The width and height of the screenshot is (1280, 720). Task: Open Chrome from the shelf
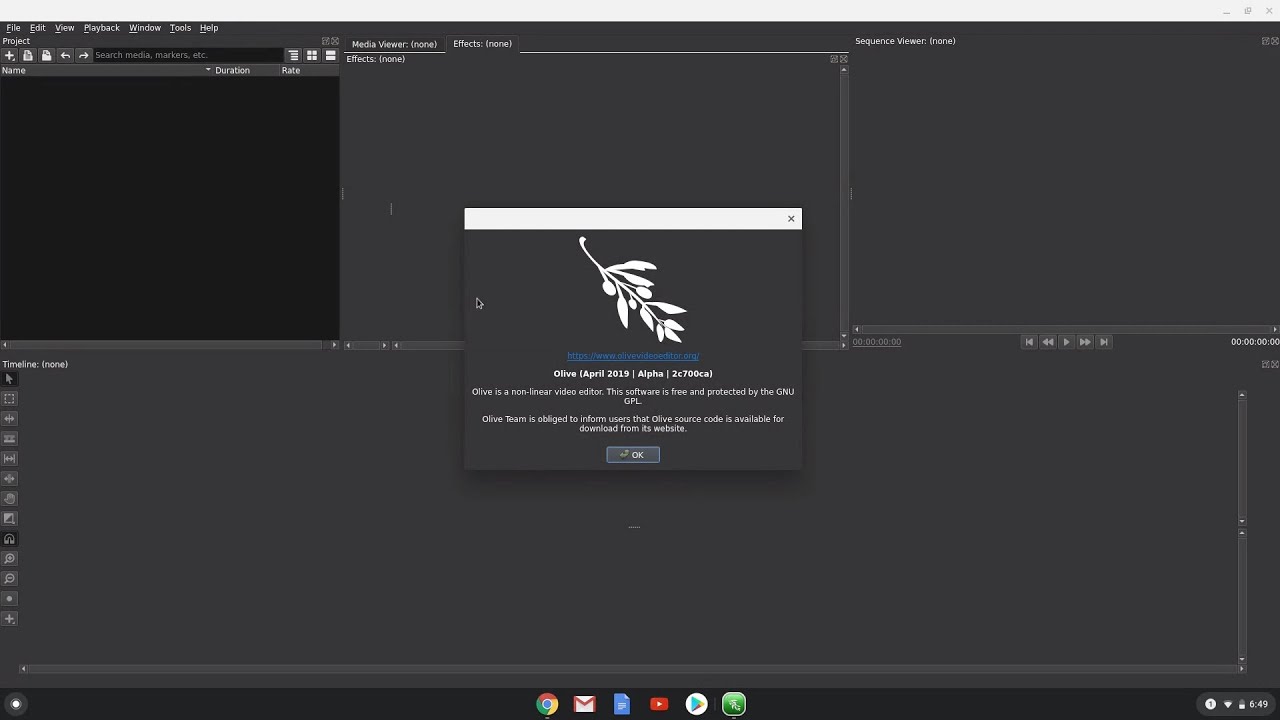click(x=547, y=705)
